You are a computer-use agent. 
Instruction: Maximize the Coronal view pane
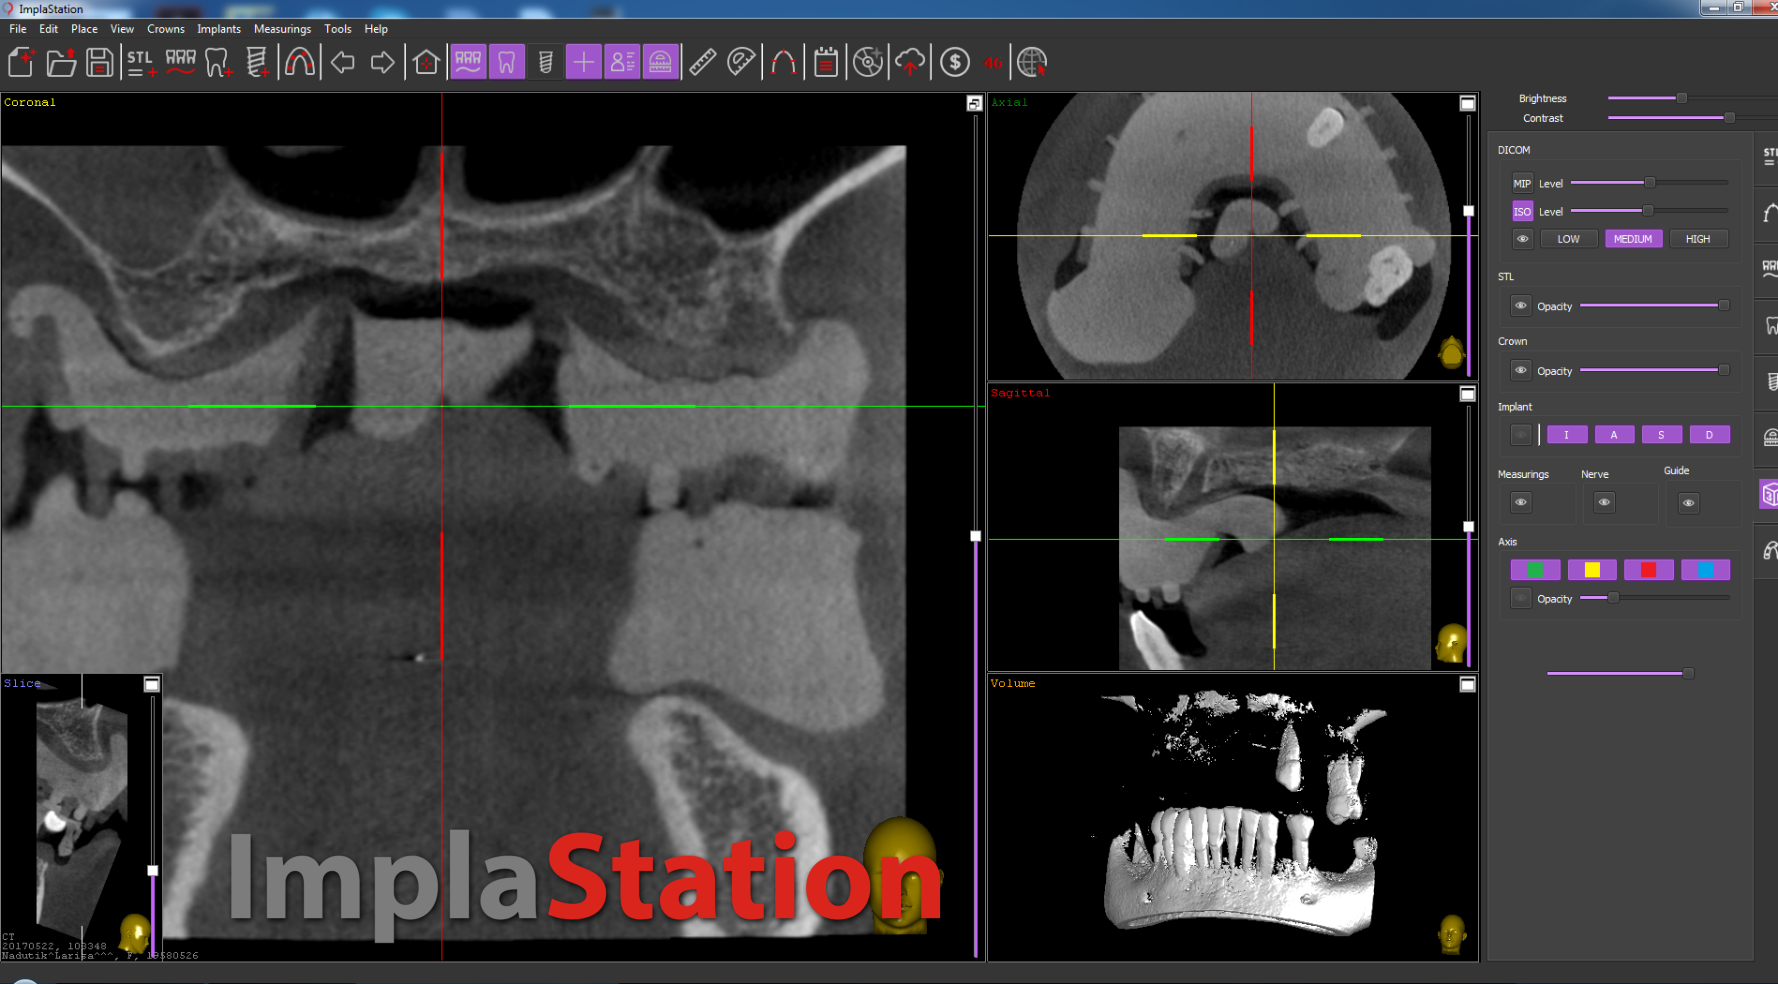point(974,103)
